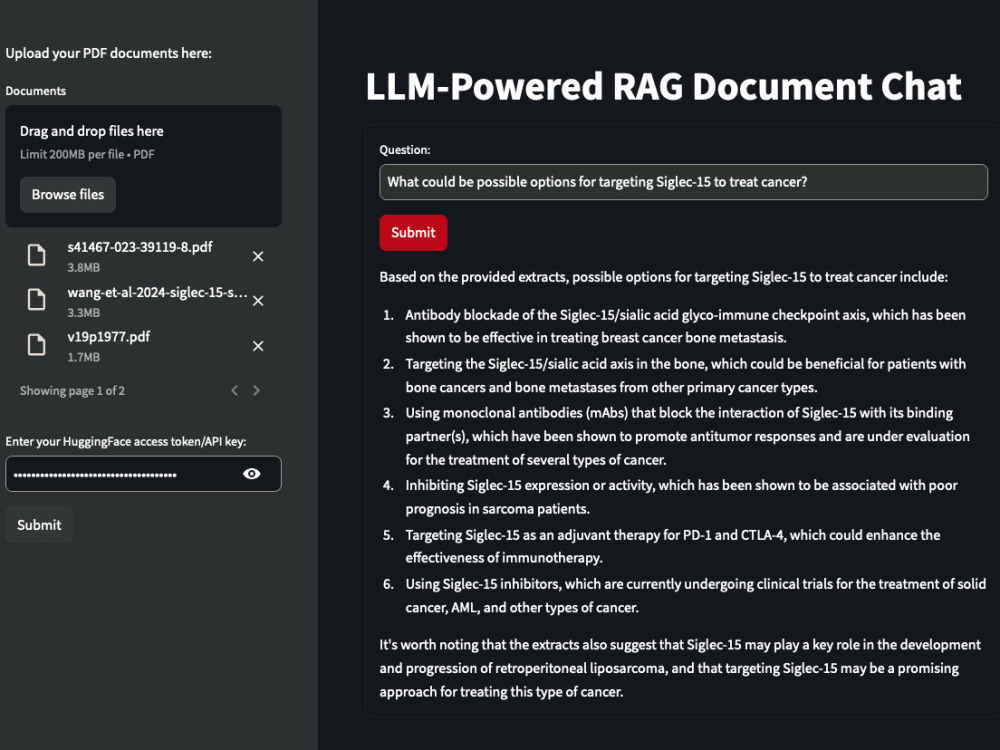Click the 'Limit 200MB per file • PDF' text
1000x750 pixels.
tap(87, 154)
